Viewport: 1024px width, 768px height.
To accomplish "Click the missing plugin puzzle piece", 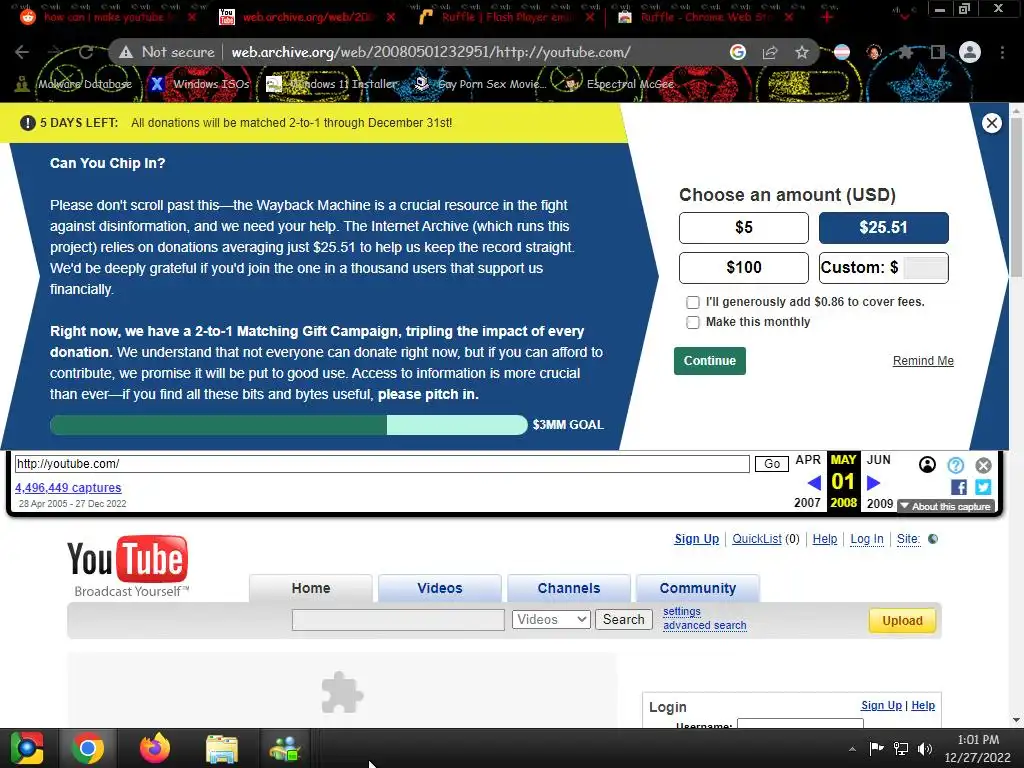I will 342,692.
